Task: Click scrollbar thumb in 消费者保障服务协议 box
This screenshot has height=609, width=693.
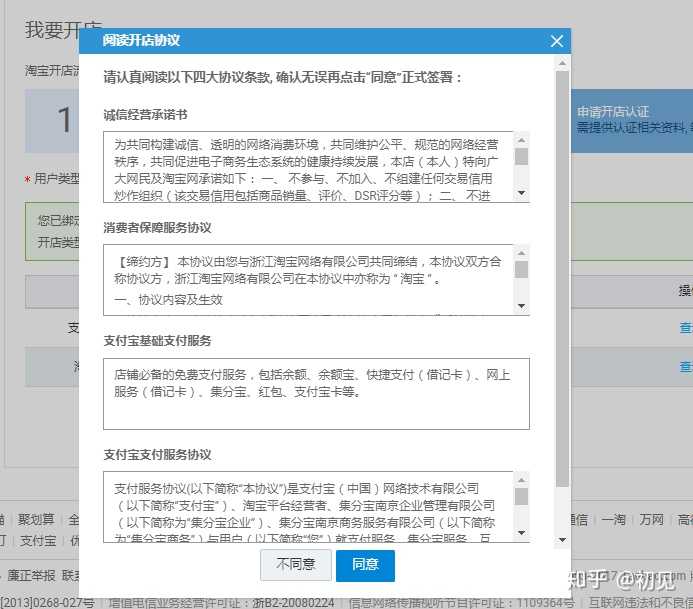Action: point(521,269)
